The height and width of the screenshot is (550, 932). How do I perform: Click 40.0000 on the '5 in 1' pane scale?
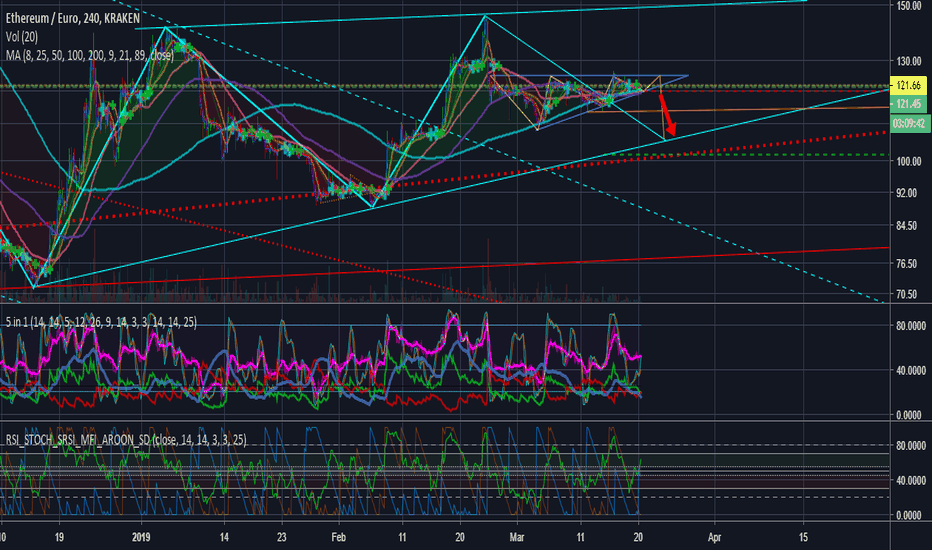pos(911,370)
